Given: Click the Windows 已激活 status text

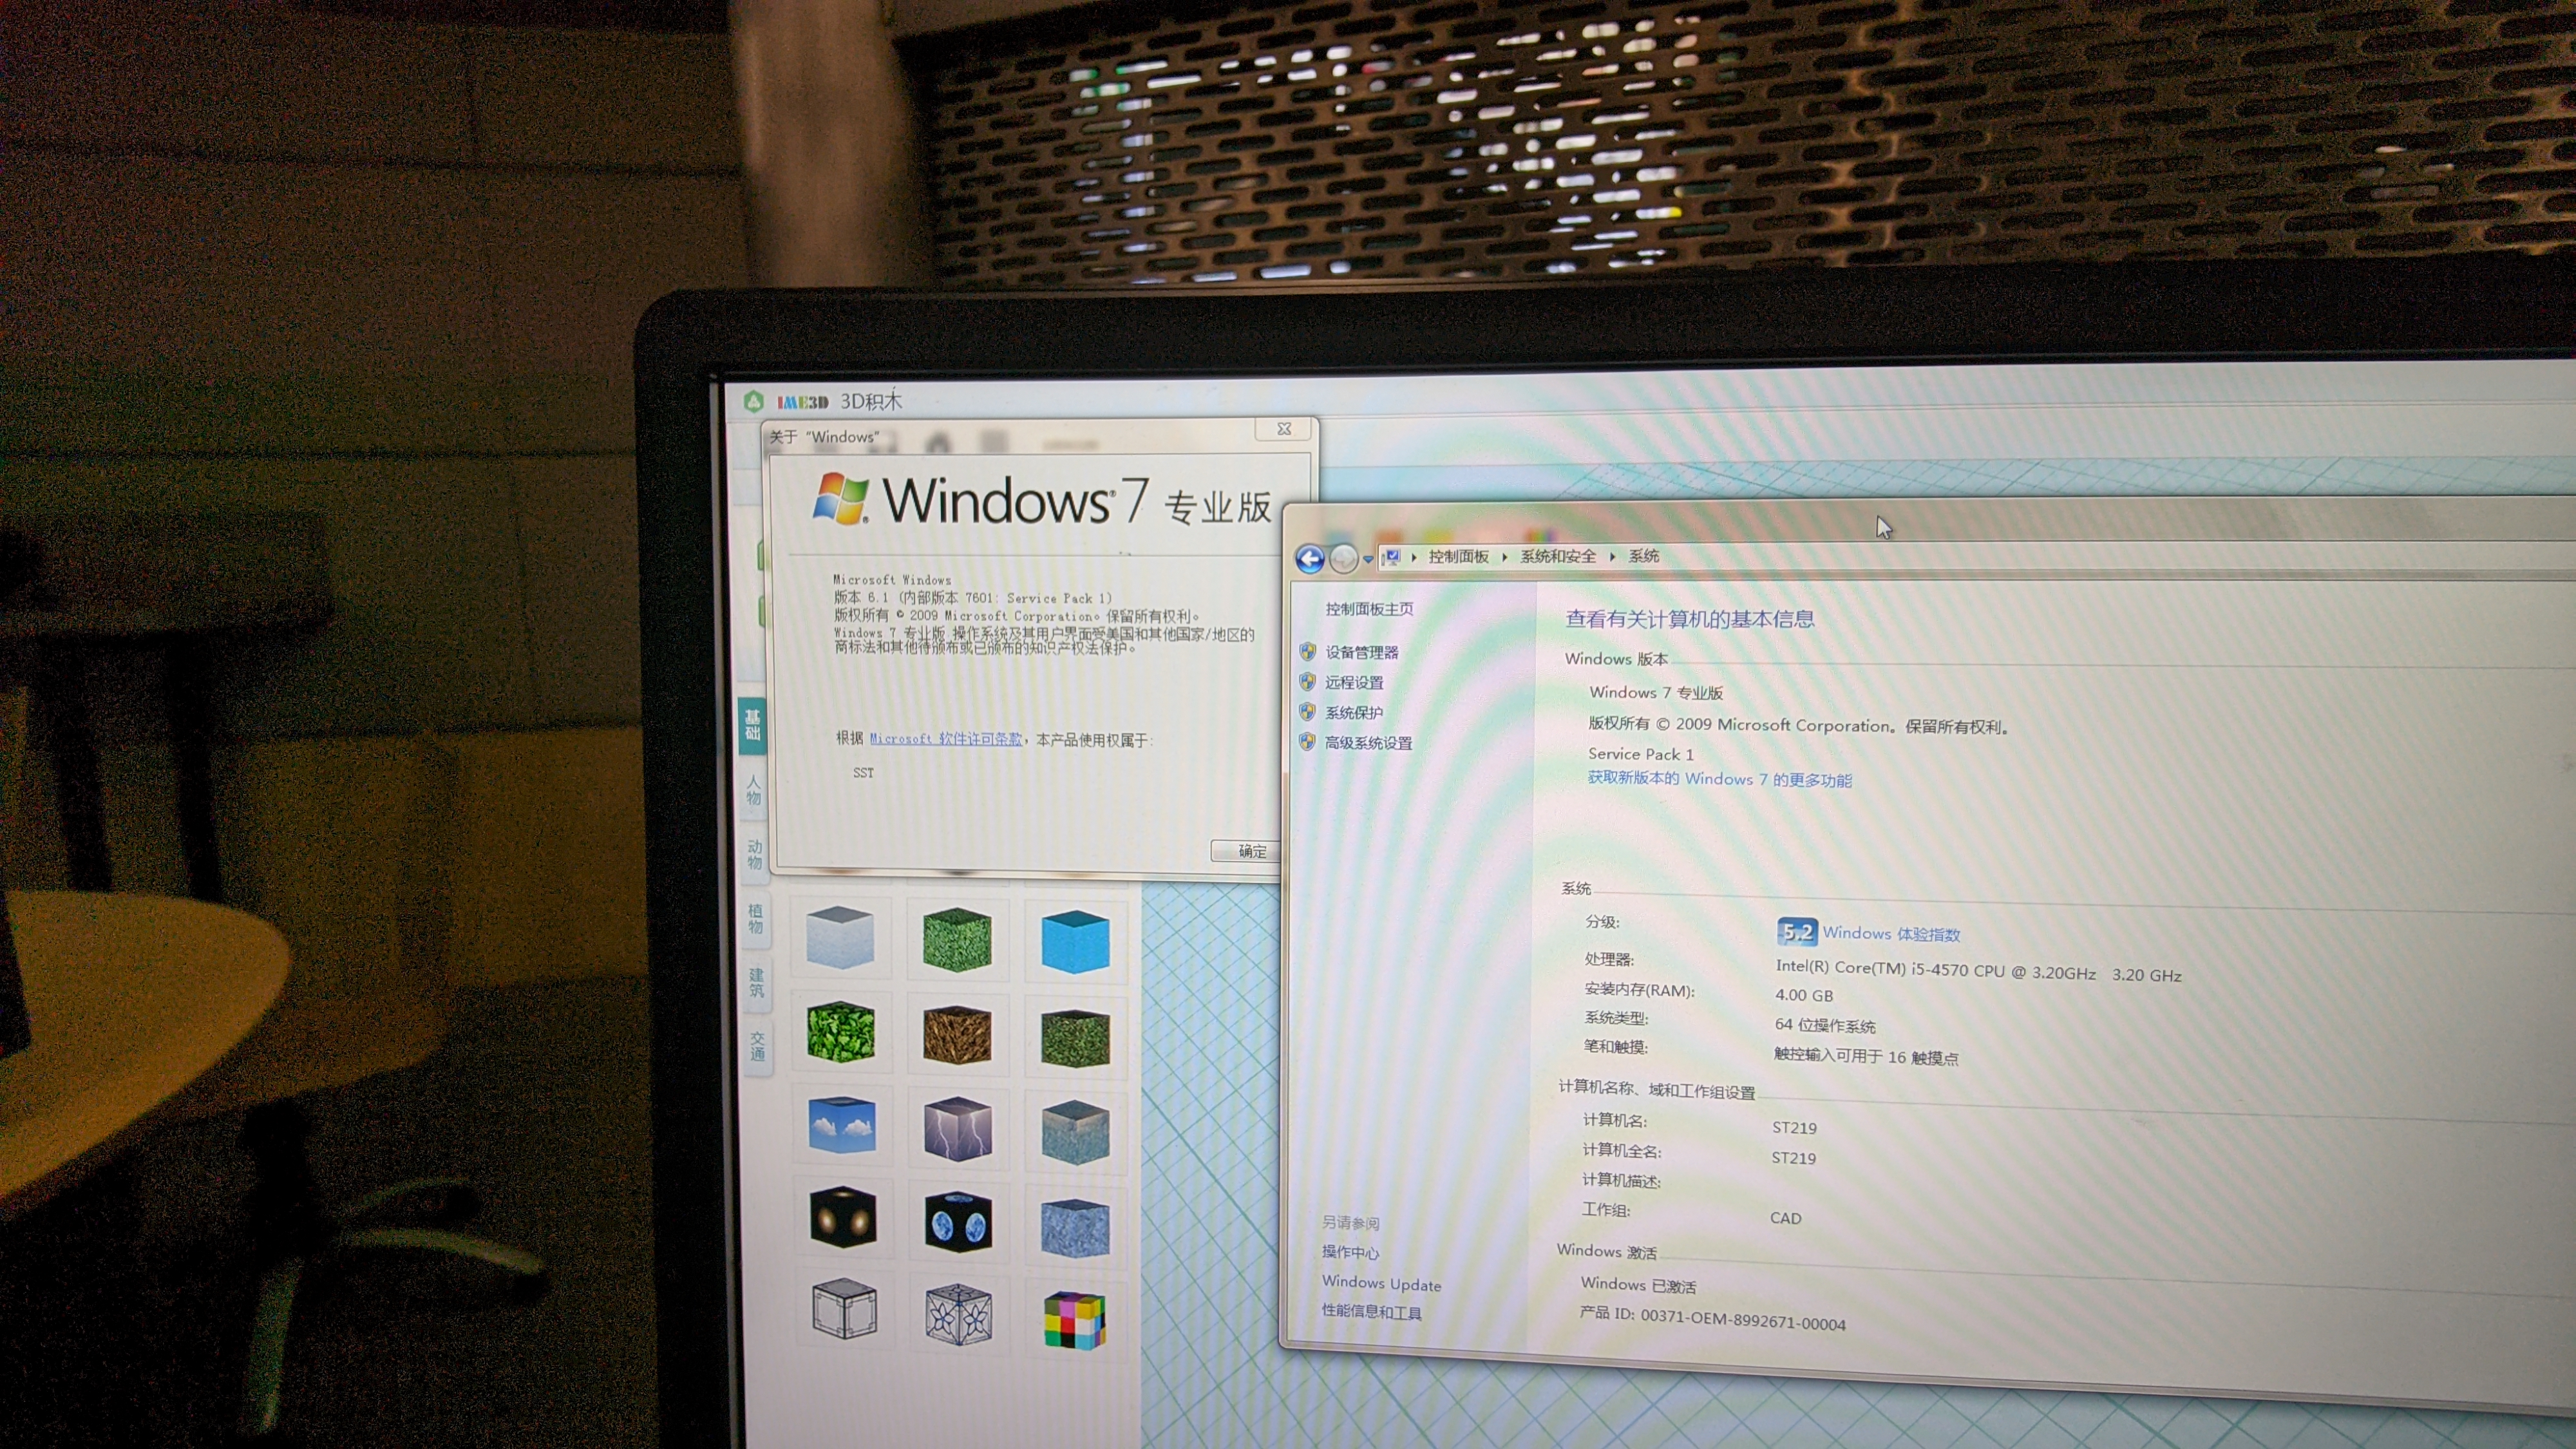Looking at the screenshot, I should tap(1638, 1285).
